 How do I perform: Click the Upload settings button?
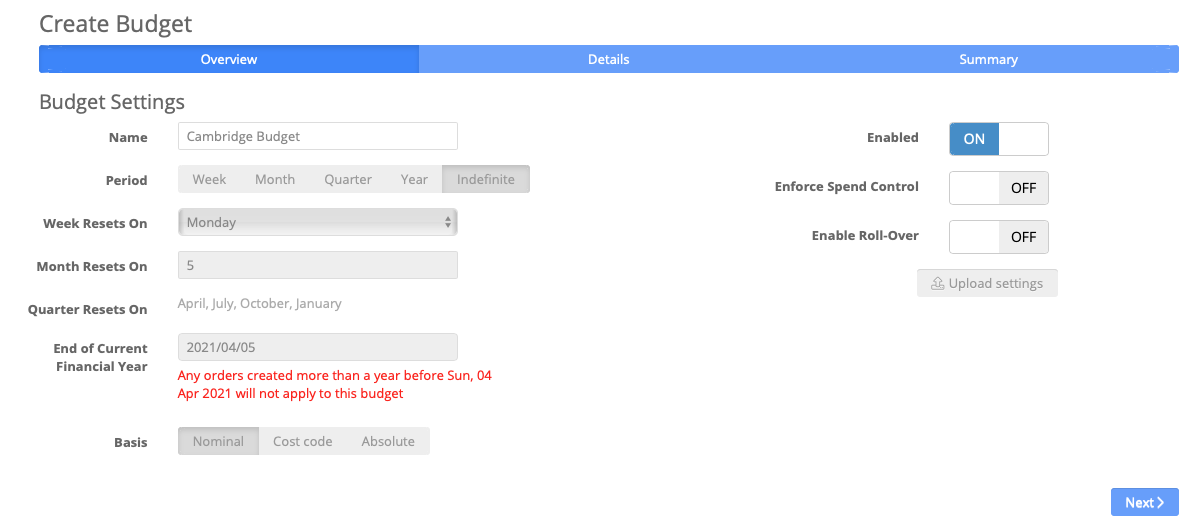click(987, 283)
